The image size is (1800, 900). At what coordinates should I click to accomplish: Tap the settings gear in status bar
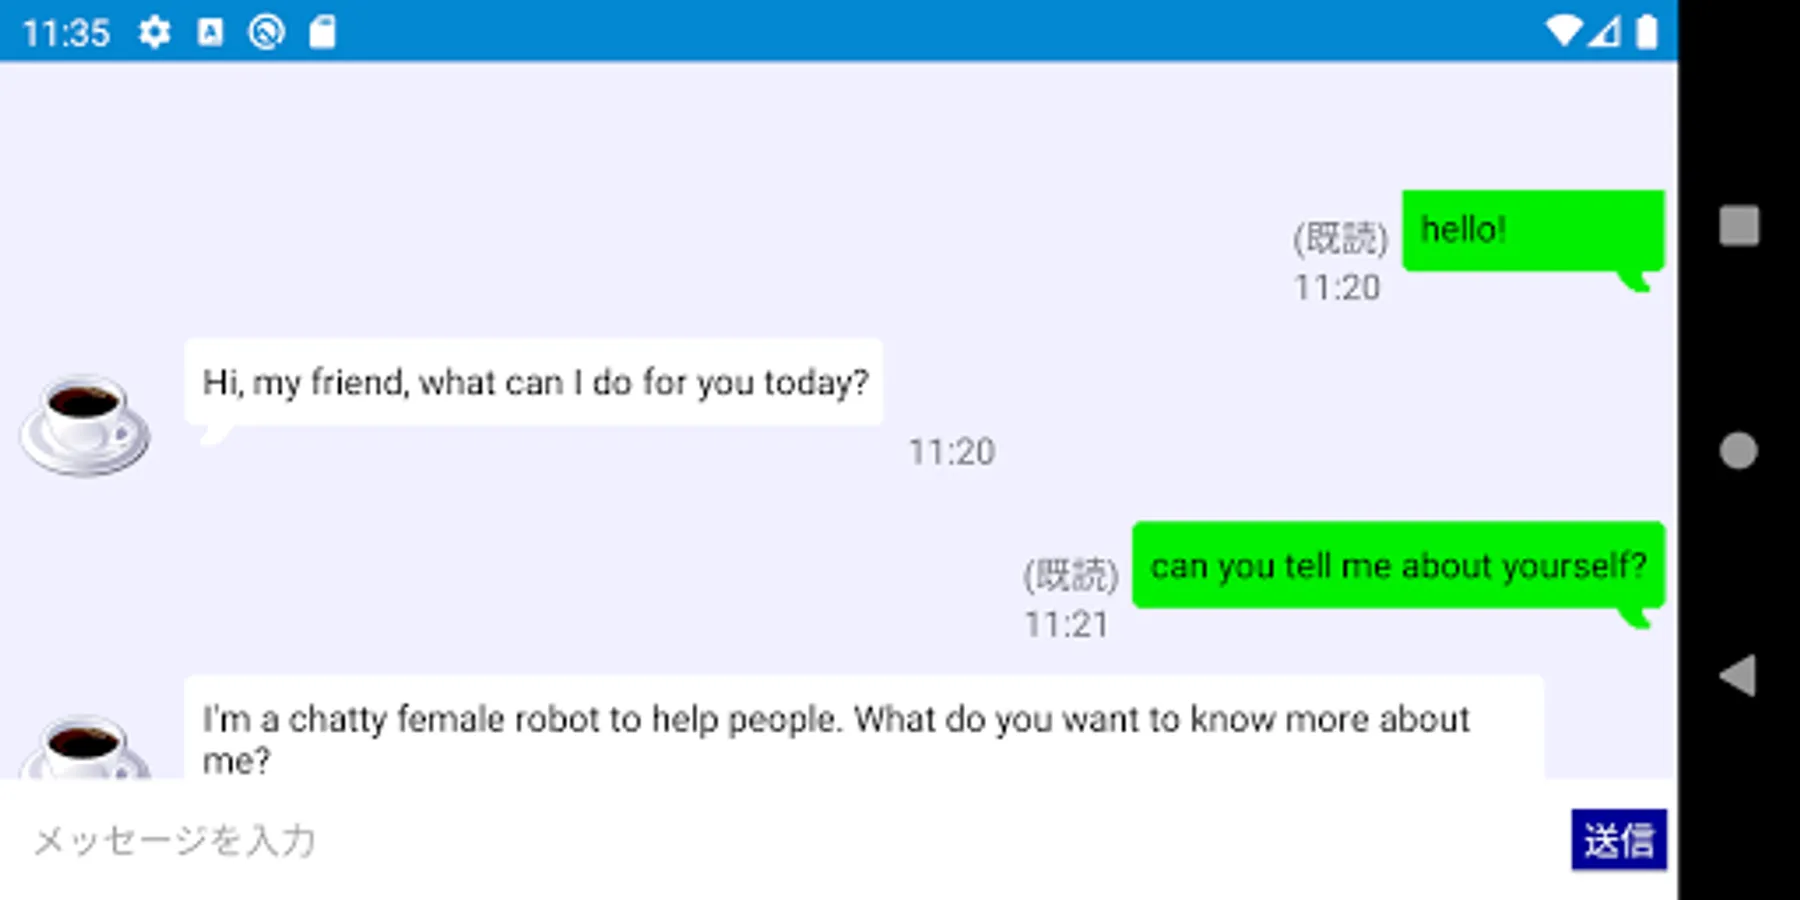[154, 33]
